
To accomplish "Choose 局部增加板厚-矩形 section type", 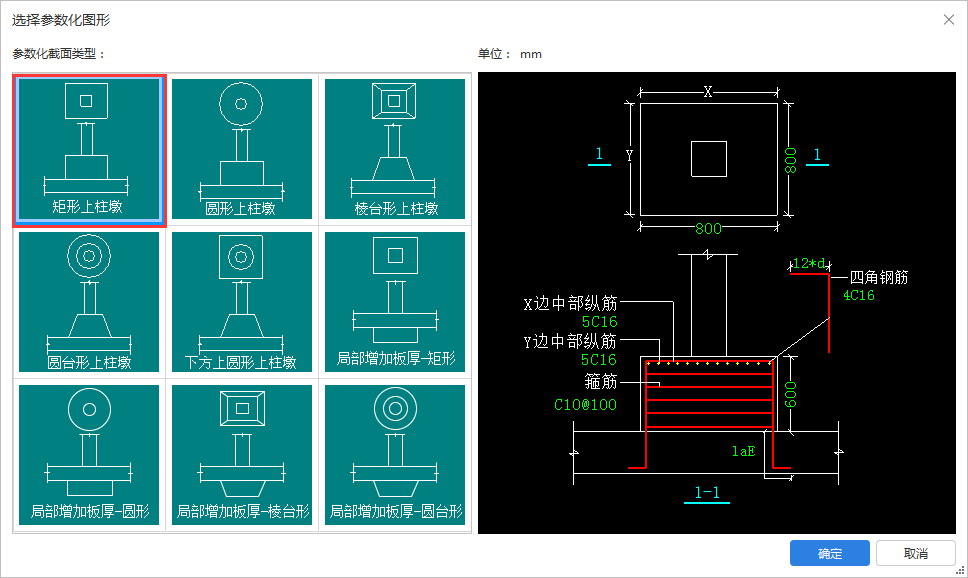I will coord(394,302).
